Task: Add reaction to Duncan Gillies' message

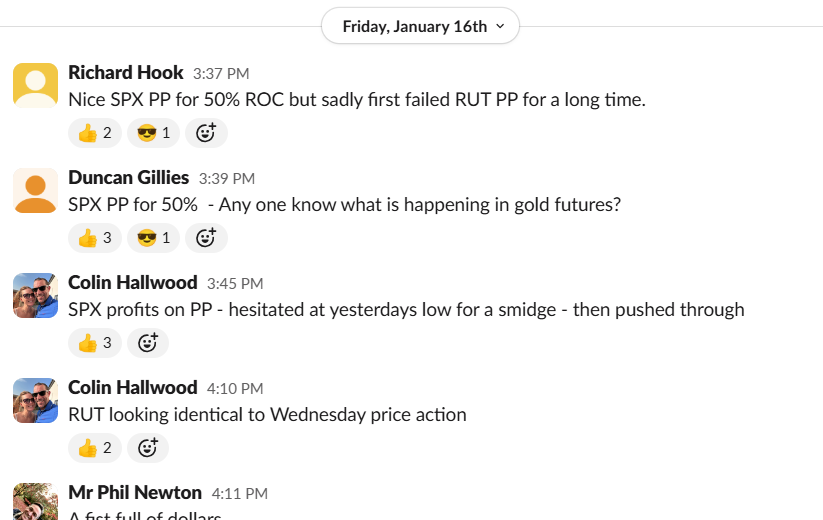Action: click(x=206, y=238)
